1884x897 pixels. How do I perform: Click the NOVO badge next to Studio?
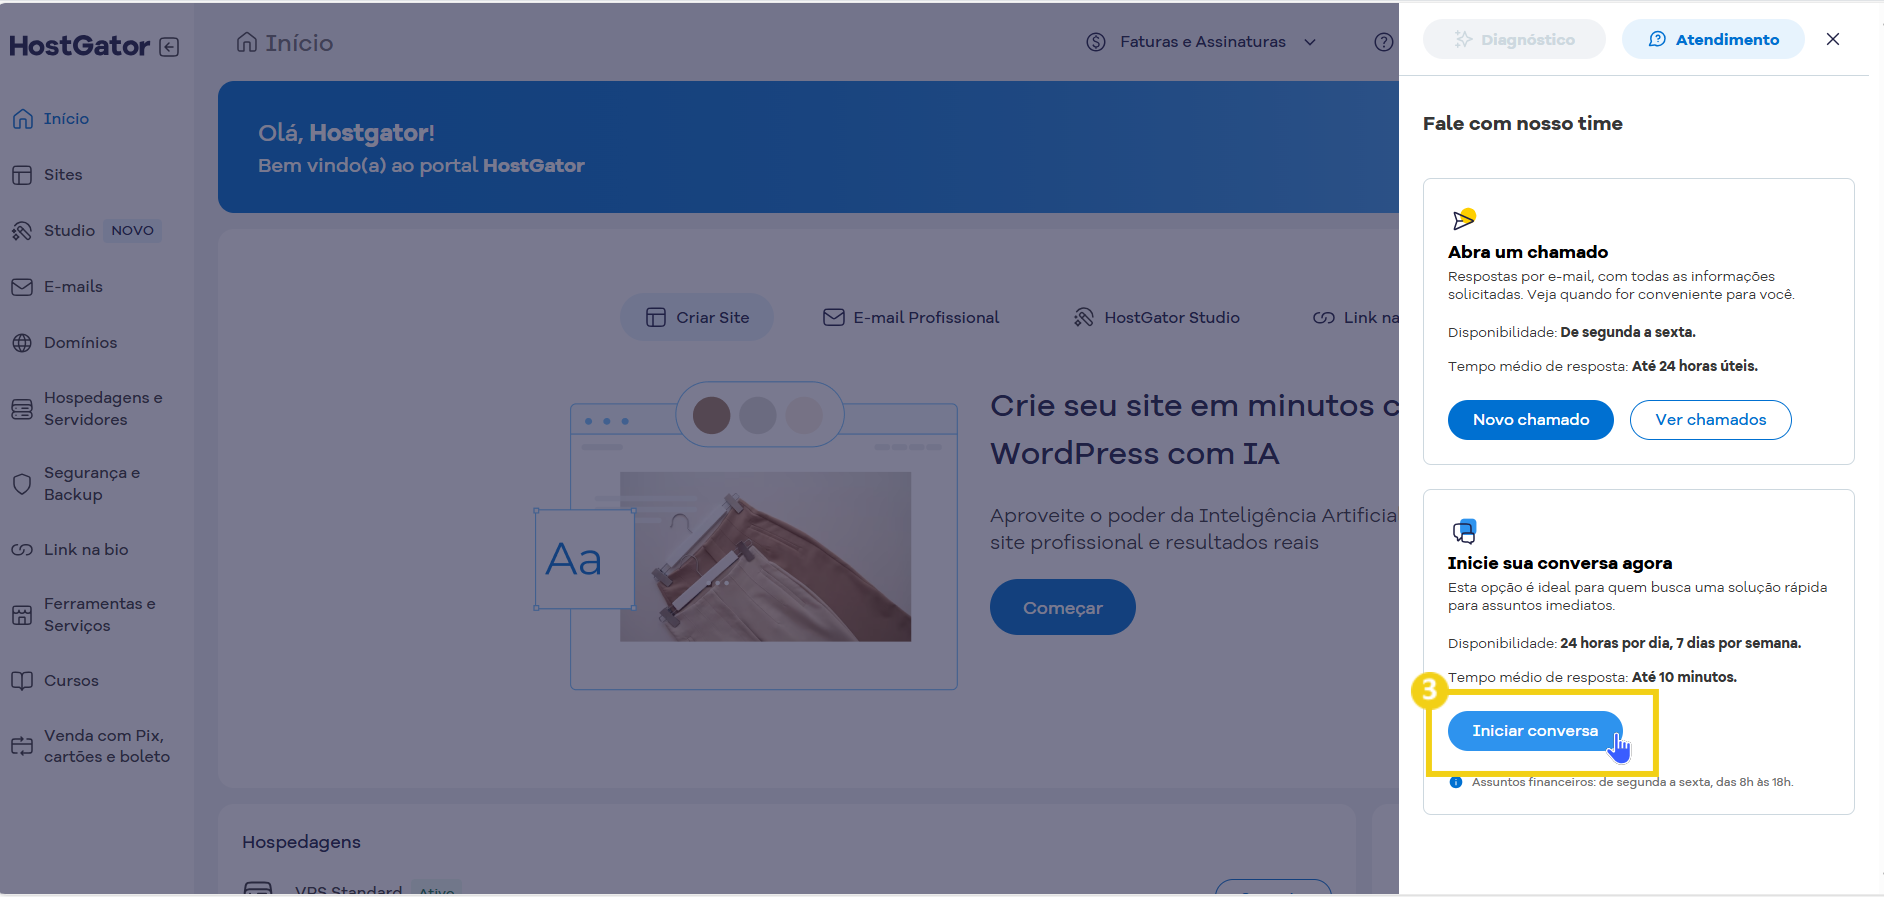(133, 231)
